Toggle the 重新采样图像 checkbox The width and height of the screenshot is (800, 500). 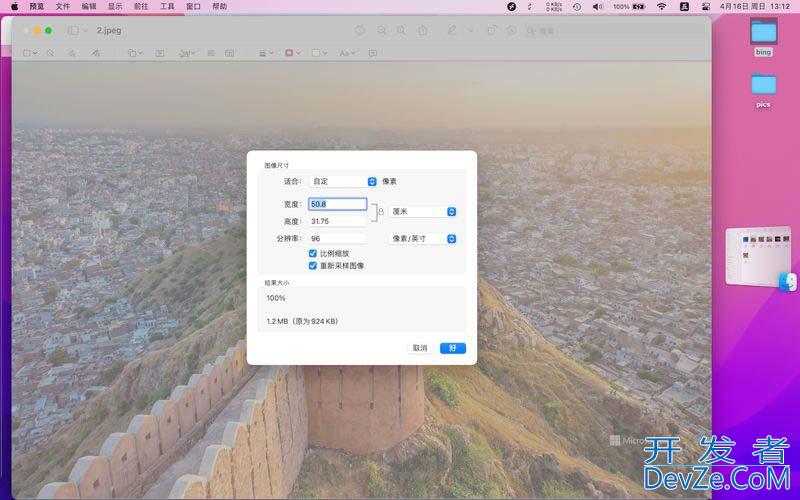click(x=313, y=265)
